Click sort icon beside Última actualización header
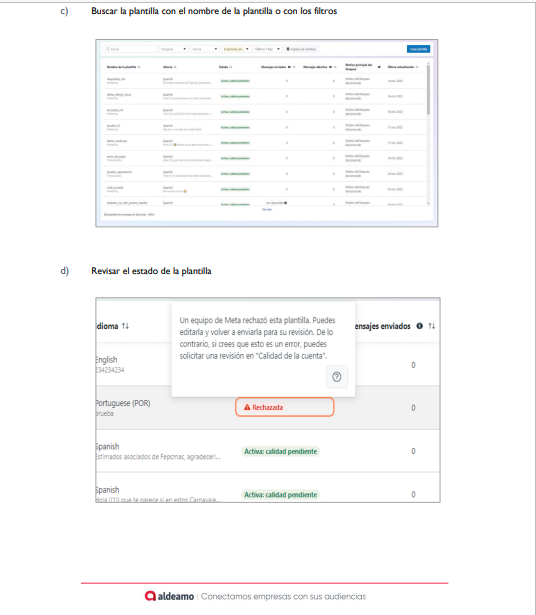The image size is (536, 615). pyautogui.click(x=417, y=67)
